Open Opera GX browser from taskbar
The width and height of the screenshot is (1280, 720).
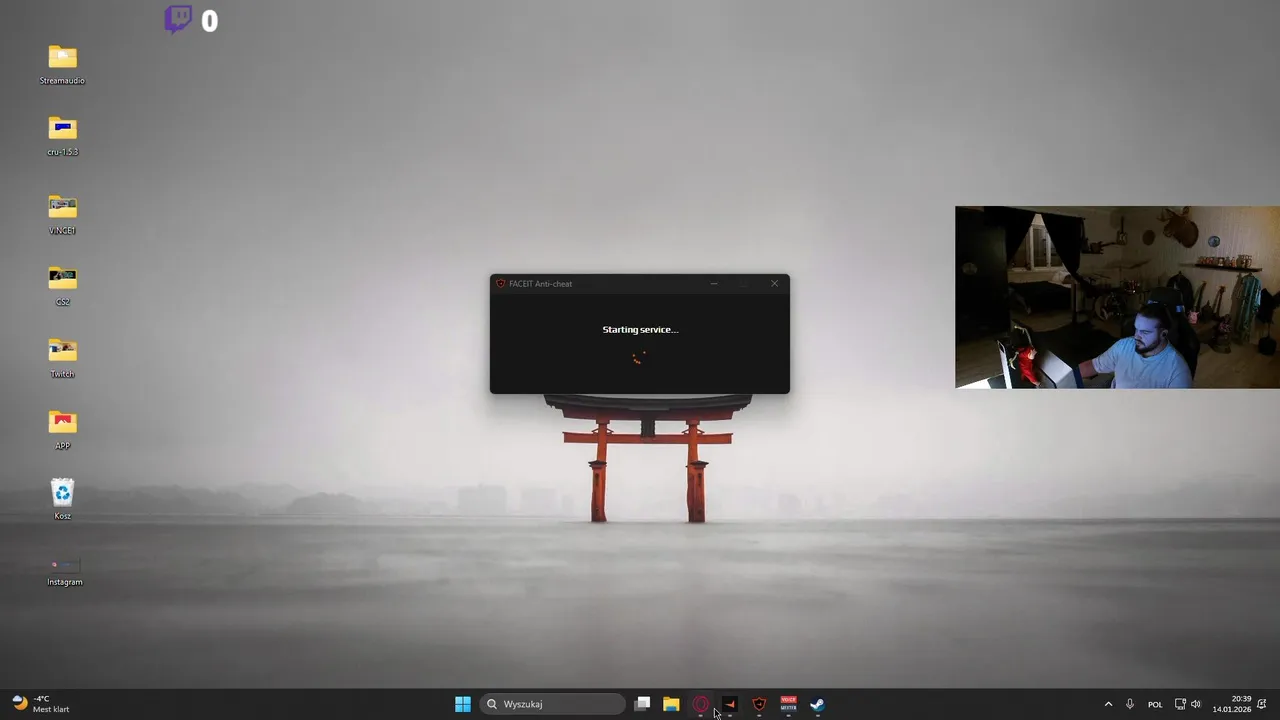click(700, 704)
